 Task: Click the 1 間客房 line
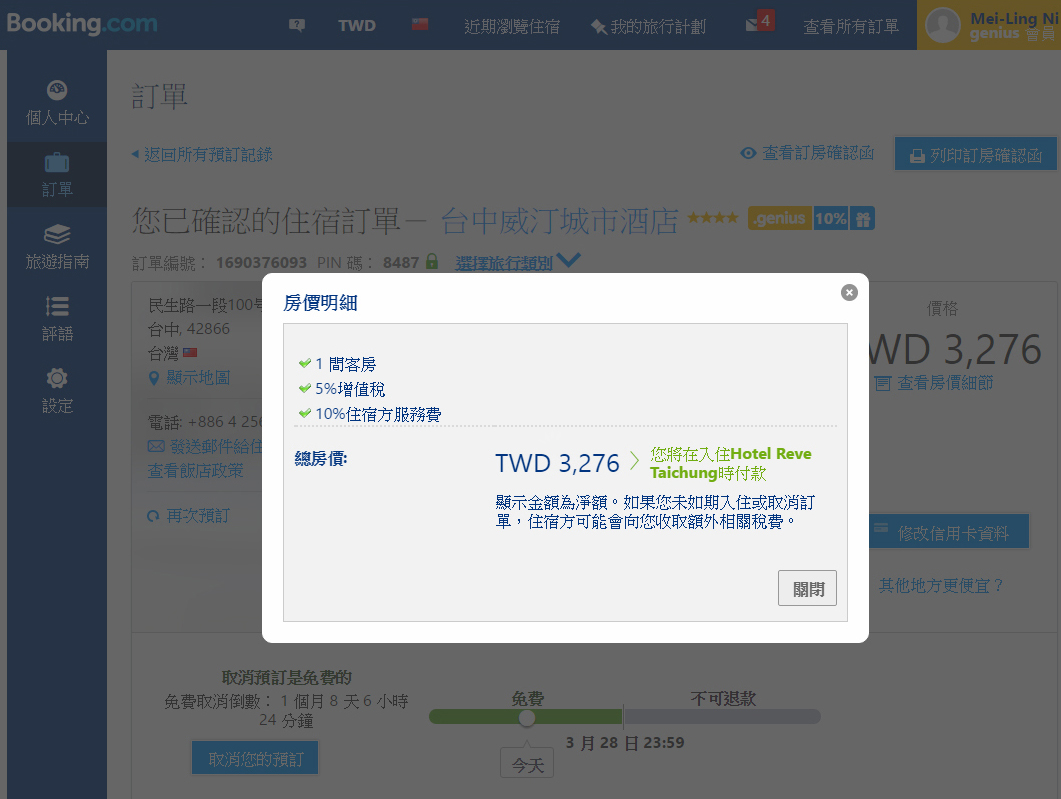coord(337,364)
